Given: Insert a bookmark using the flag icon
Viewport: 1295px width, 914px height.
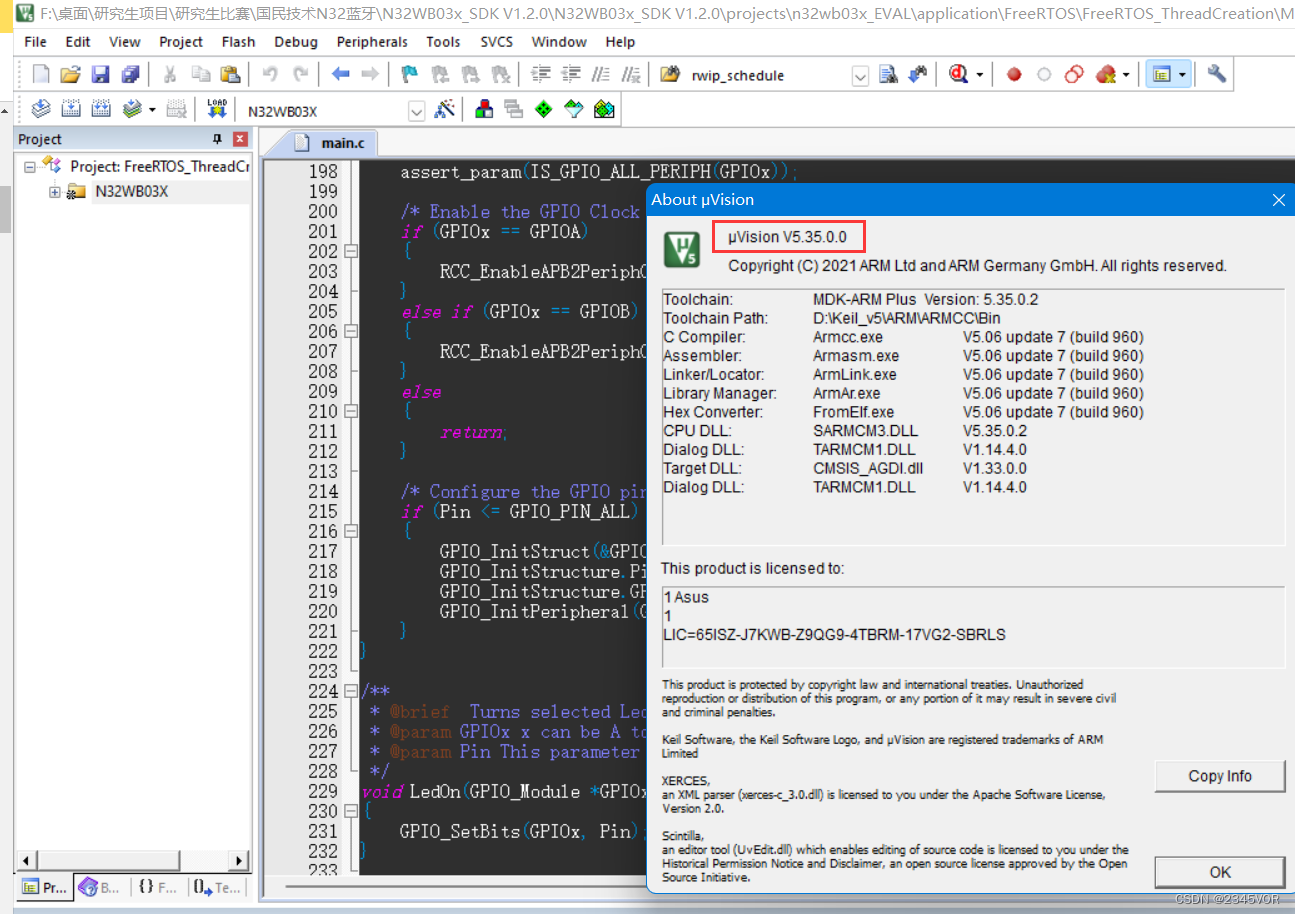Looking at the screenshot, I should pos(409,75).
